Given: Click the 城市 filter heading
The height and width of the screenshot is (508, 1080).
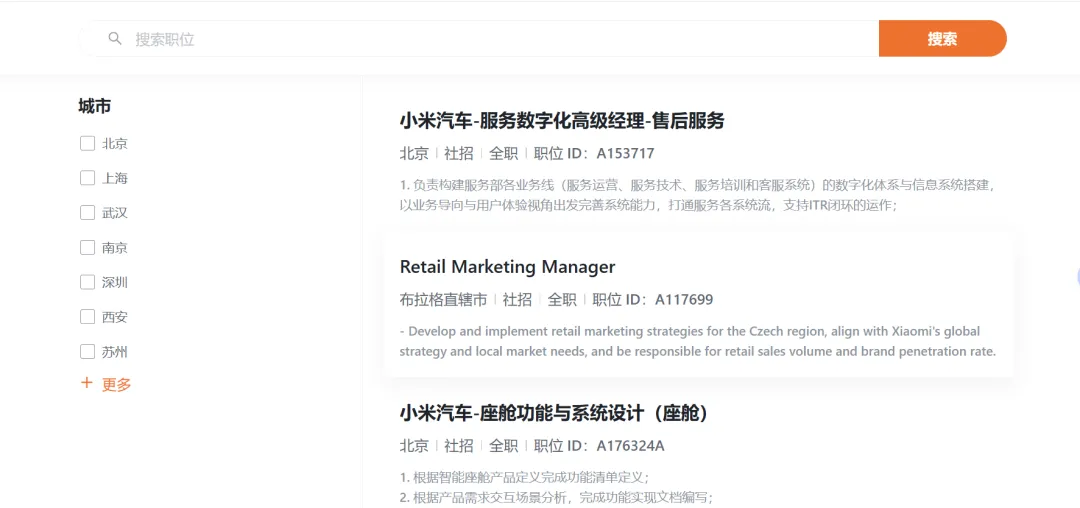Looking at the screenshot, I should pyautogui.click(x=95, y=106).
